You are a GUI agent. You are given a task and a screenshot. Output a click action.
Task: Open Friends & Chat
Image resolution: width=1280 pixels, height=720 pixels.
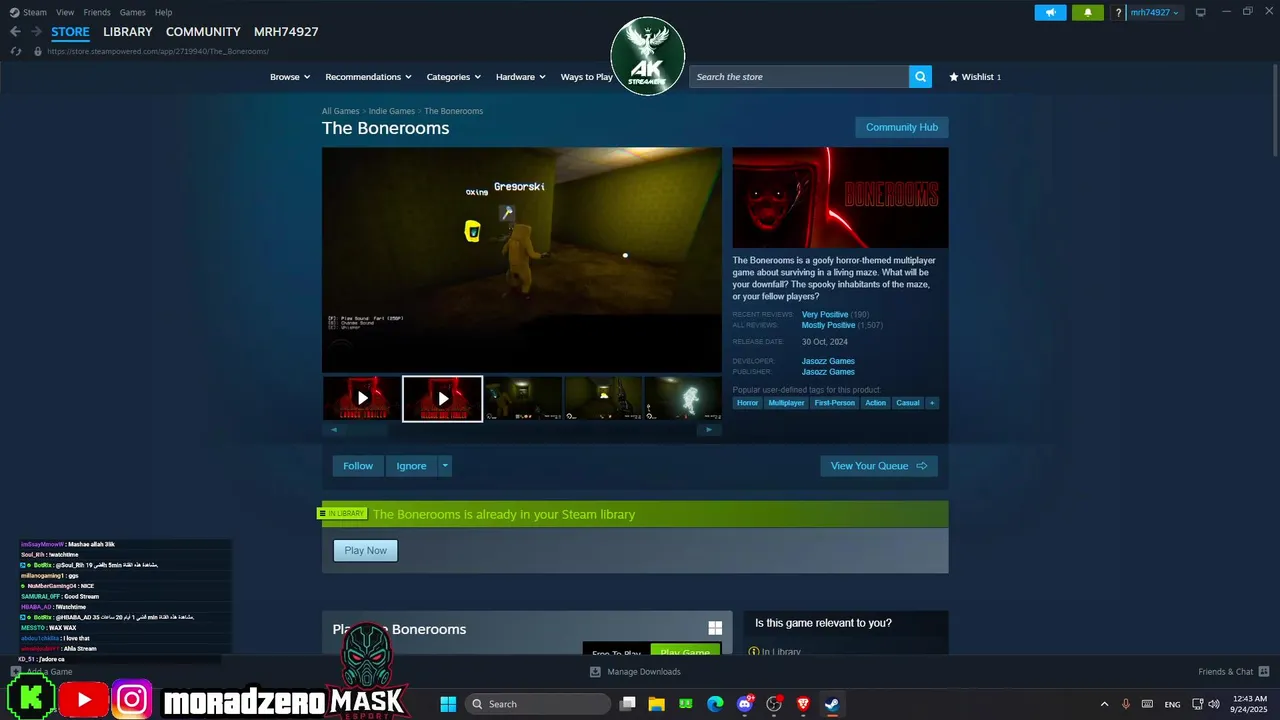click(1233, 672)
